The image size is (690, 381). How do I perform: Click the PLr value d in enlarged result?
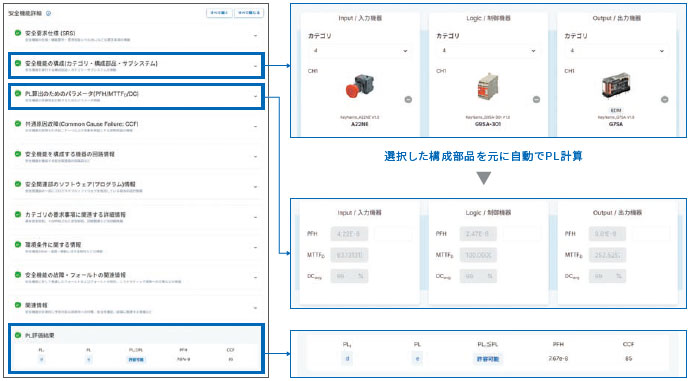tap(347, 359)
